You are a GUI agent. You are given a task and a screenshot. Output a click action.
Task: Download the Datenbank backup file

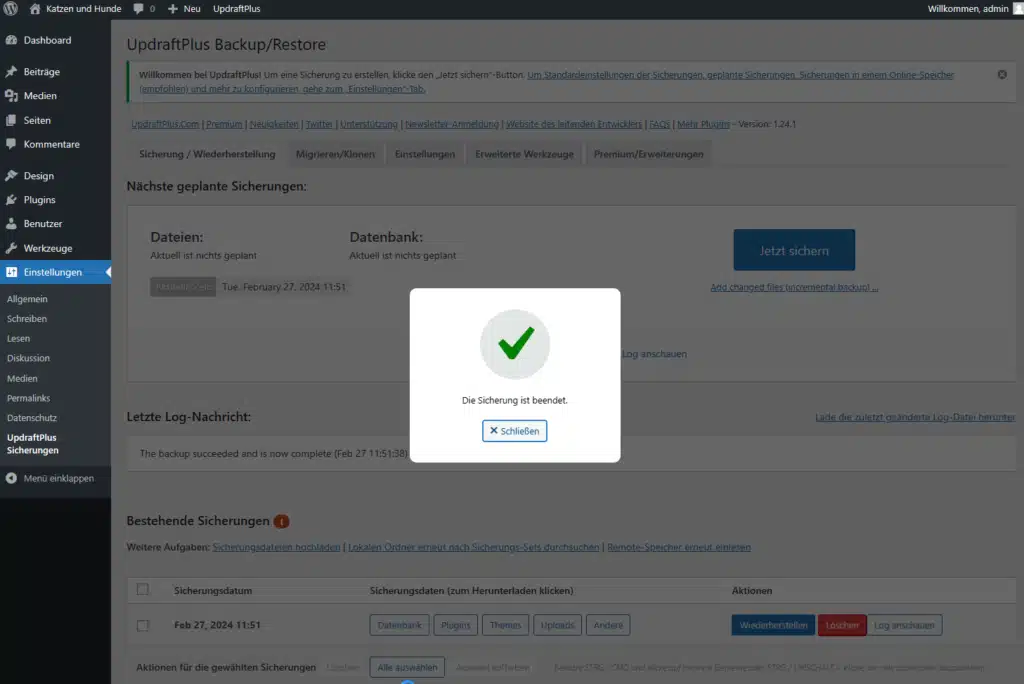click(399, 625)
